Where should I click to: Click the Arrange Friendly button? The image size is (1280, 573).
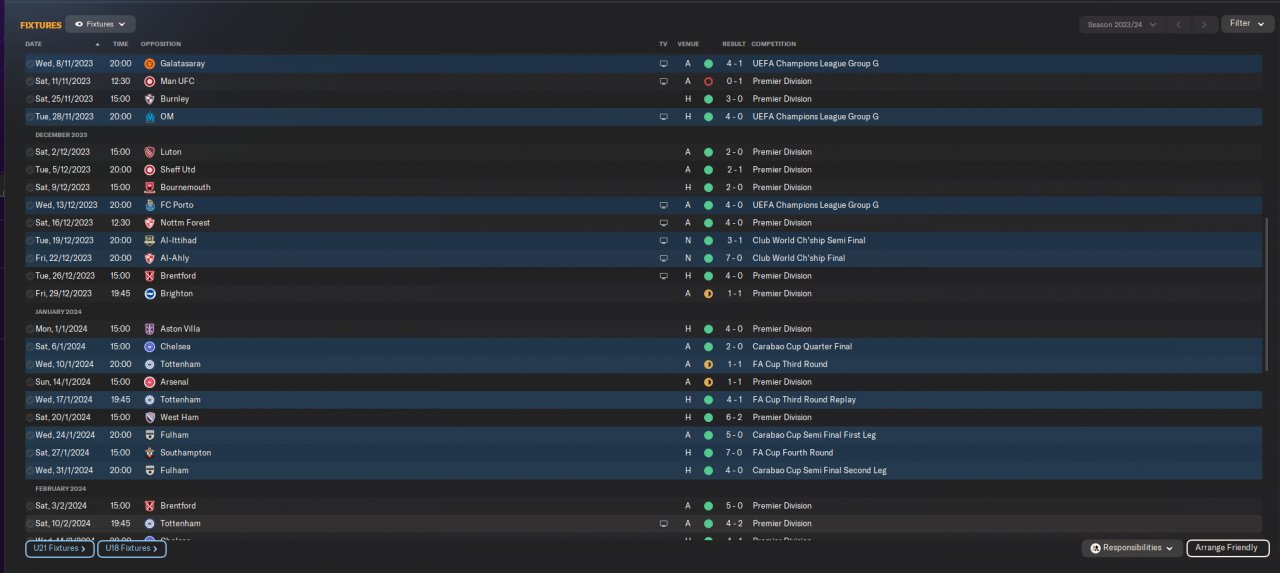point(1227,548)
